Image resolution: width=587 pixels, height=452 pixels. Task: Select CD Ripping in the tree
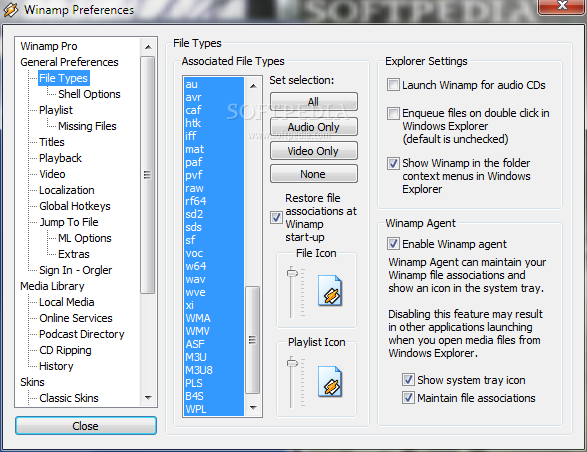(x=65, y=350)
